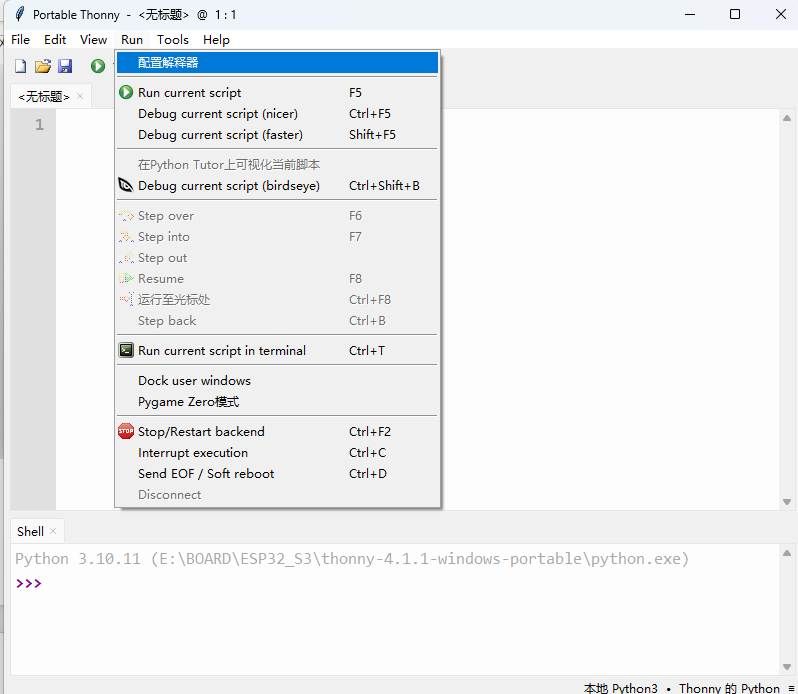Close the Shell tab

click(53, 531)
